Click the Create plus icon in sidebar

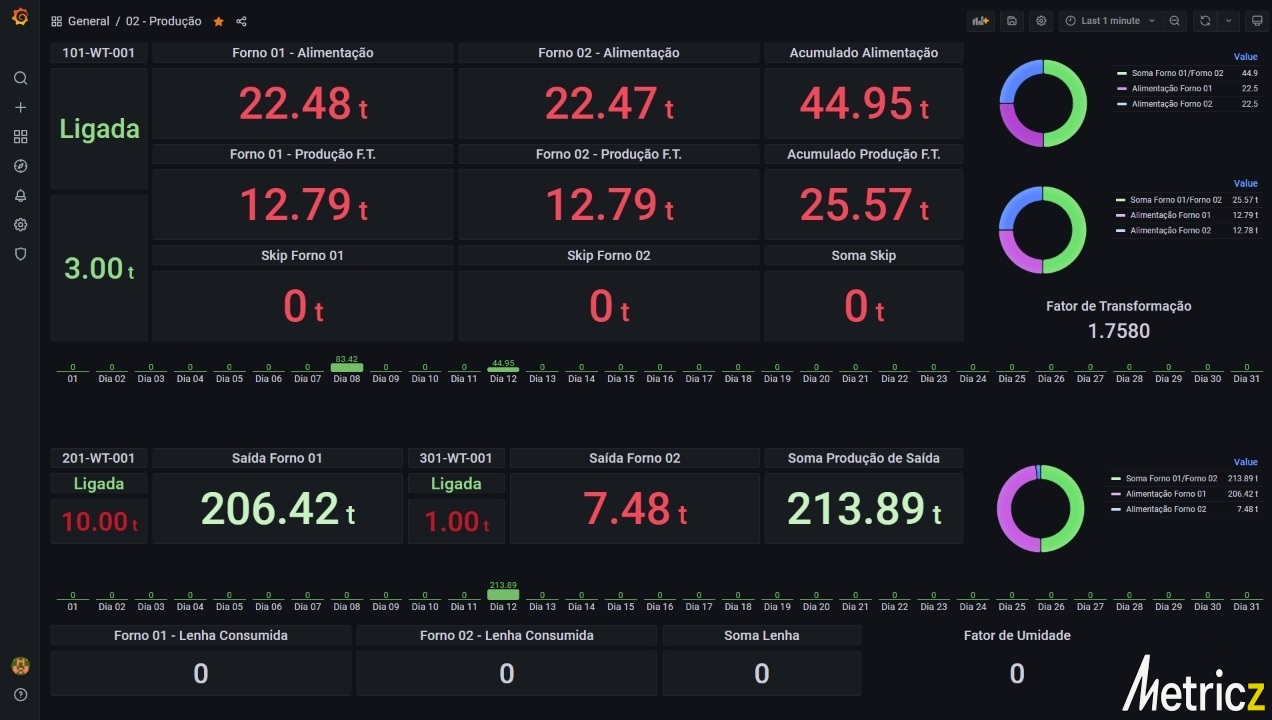(x=20, y=108)
